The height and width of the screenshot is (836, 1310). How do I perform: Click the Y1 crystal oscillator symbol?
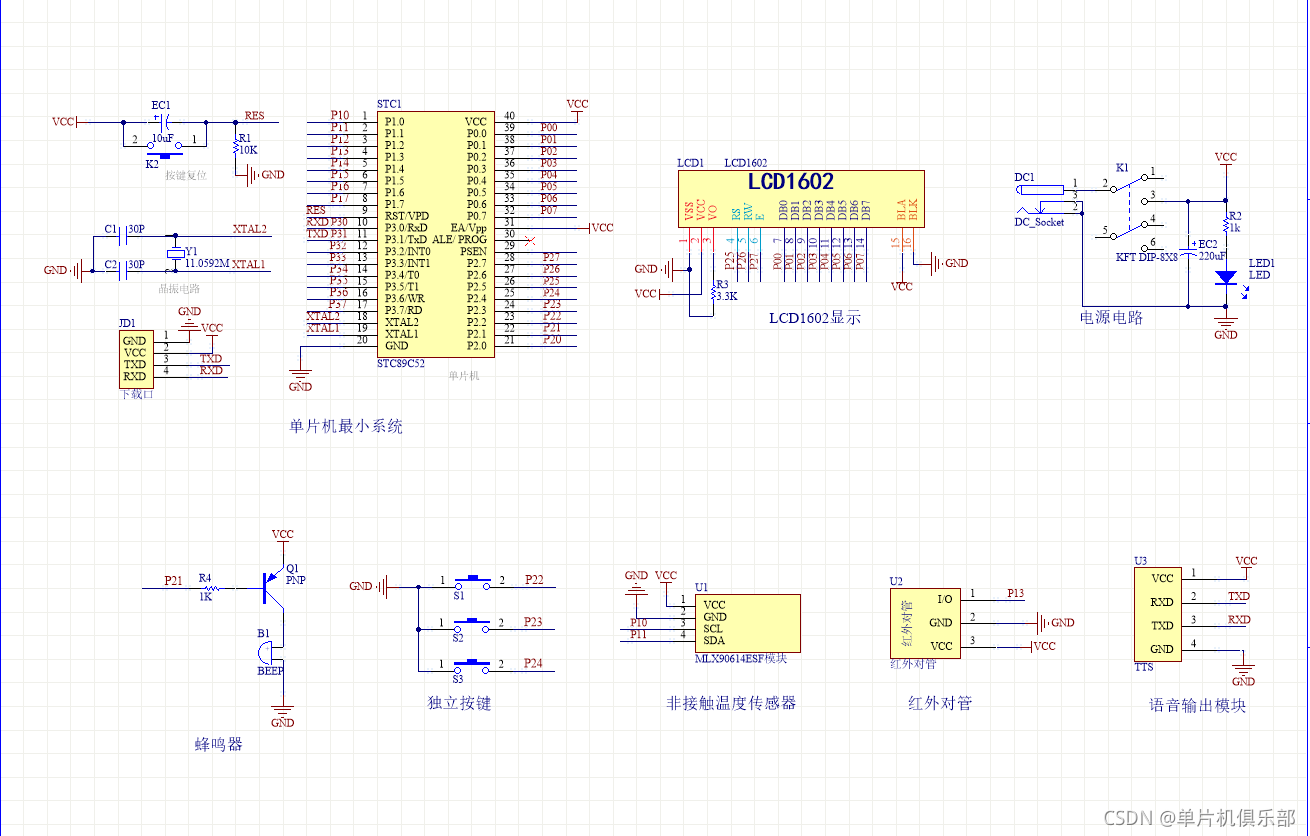click(x=176, y=253)
